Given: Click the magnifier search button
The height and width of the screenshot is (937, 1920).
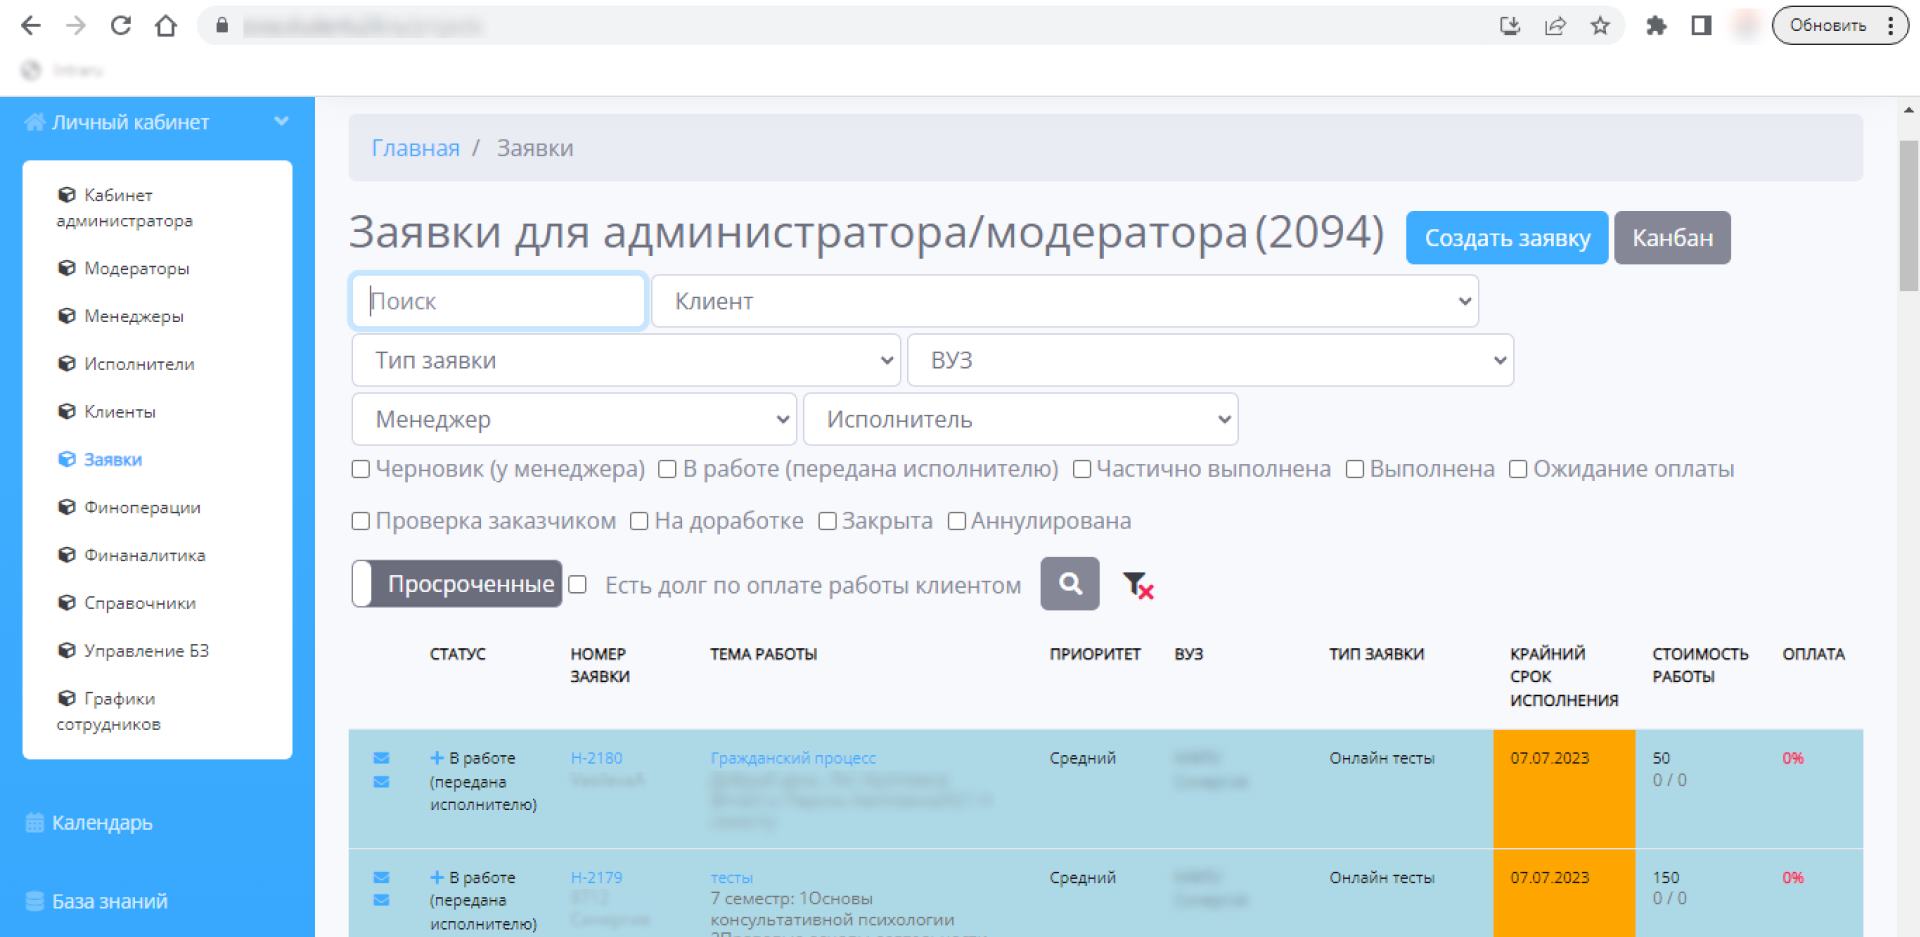Looking at the screenshot, I should click(1069, 584).
